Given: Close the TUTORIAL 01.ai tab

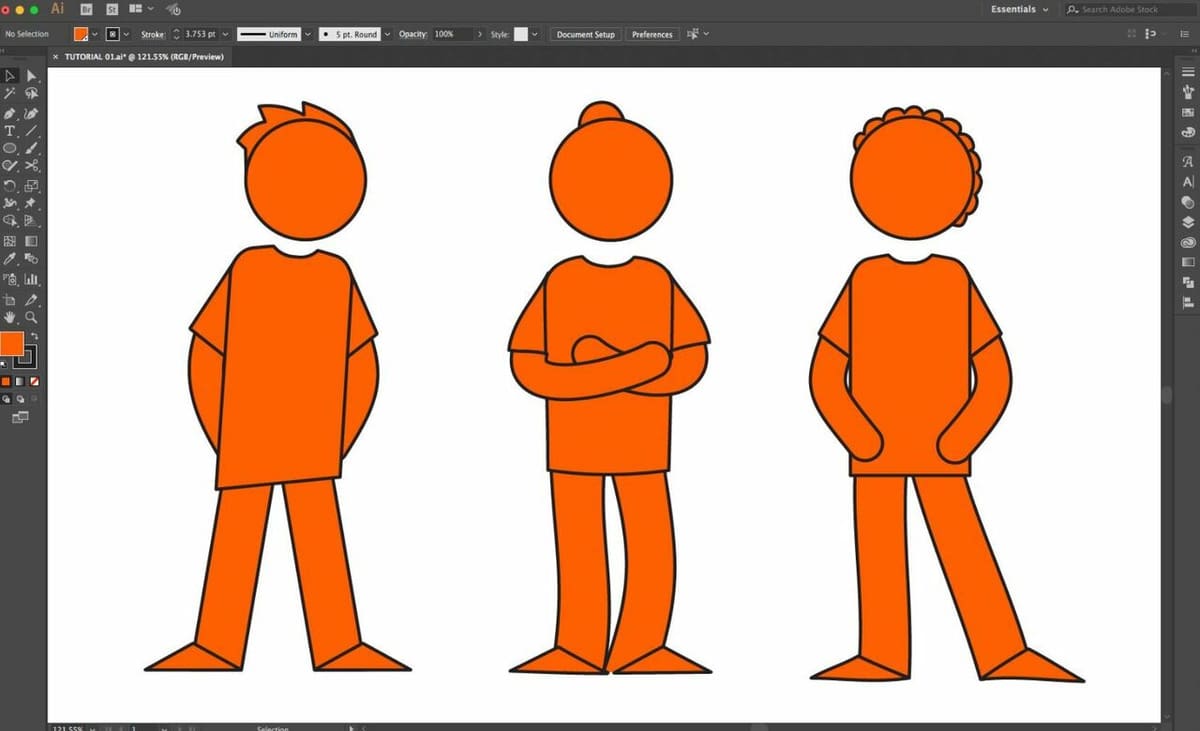Looking at the screenshot, I should point(55,57).
